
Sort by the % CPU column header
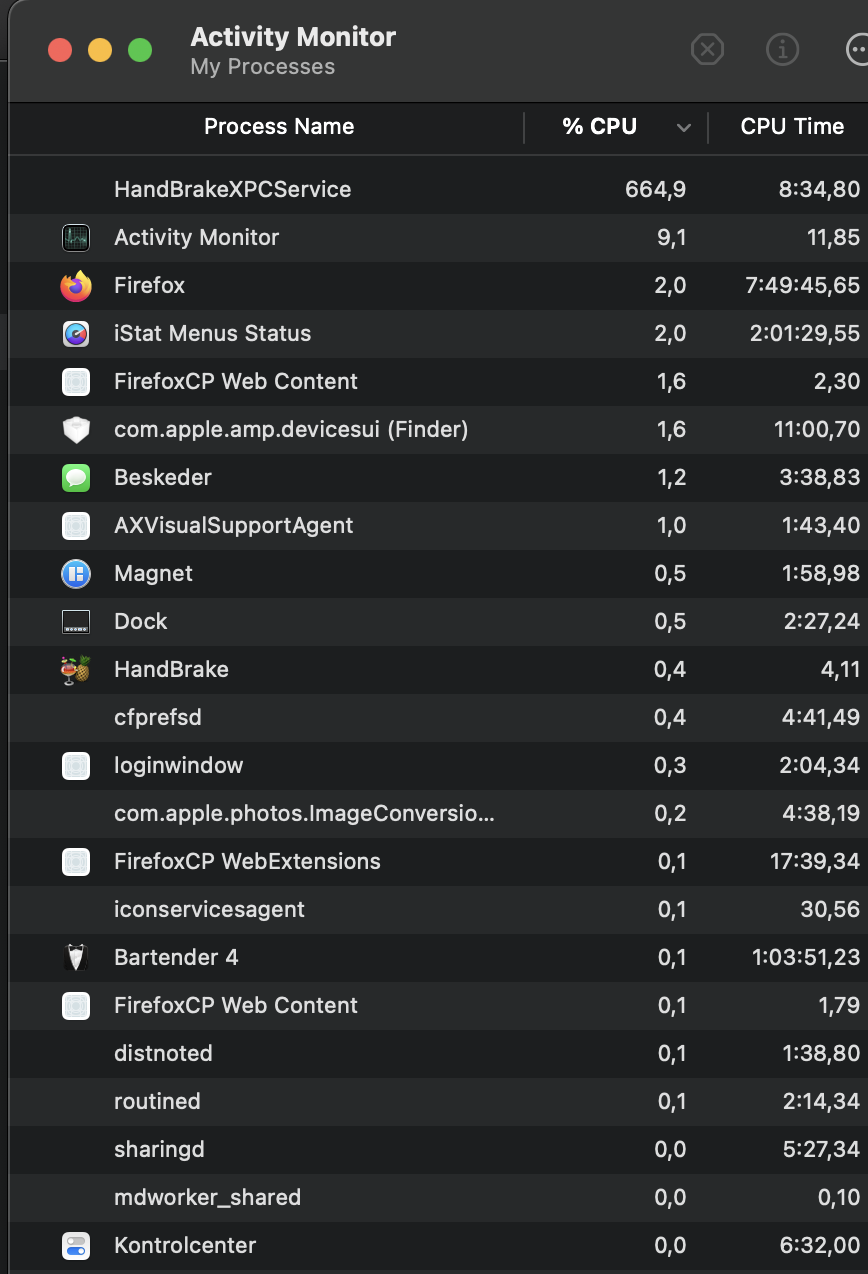[599, 127]
